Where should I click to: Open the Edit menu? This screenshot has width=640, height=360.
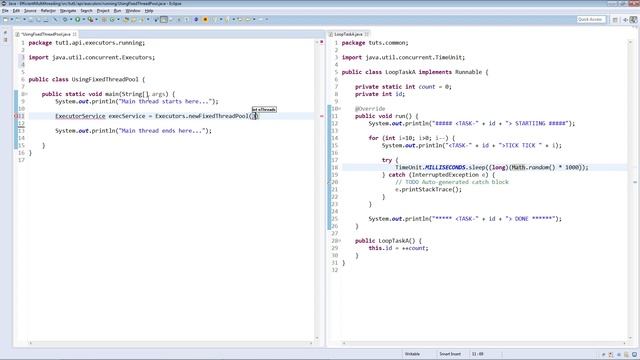(16, 11)
